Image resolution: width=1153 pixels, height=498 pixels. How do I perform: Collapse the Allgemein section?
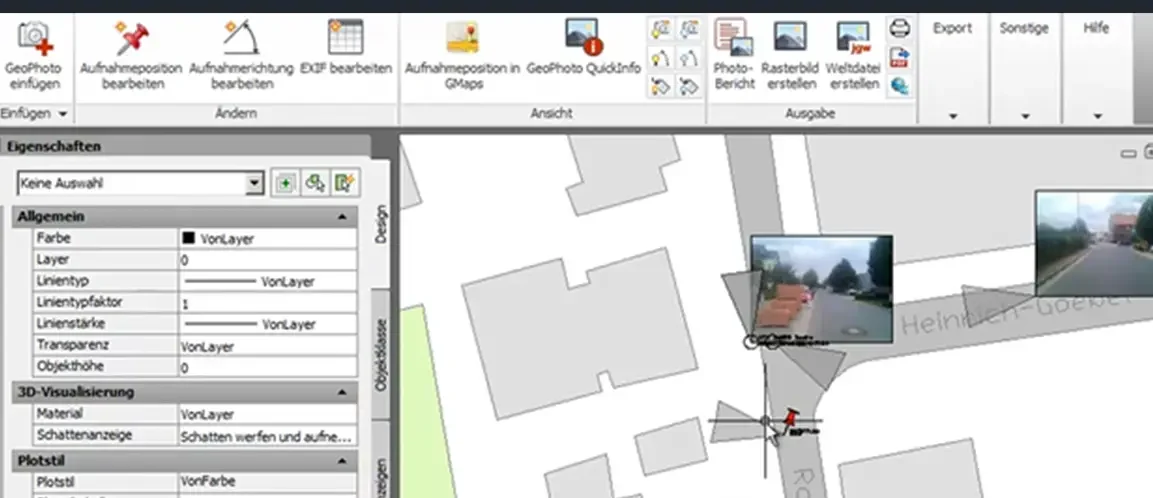[343, 217]
